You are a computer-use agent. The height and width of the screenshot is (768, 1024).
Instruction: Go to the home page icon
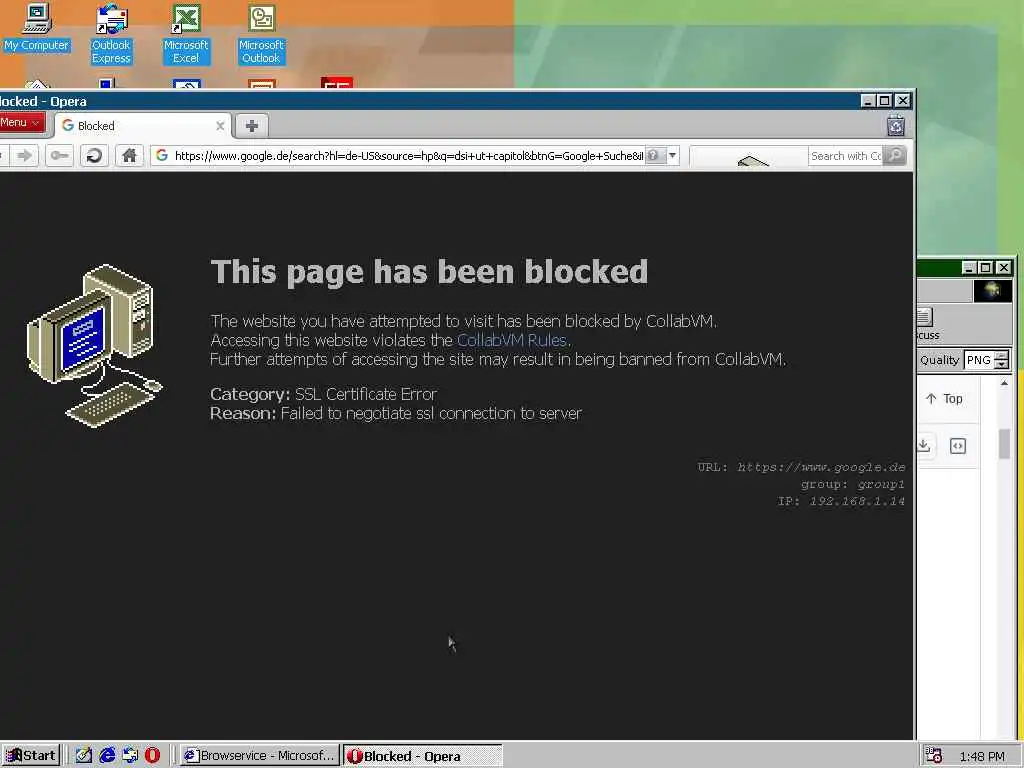tap(129, 155)
